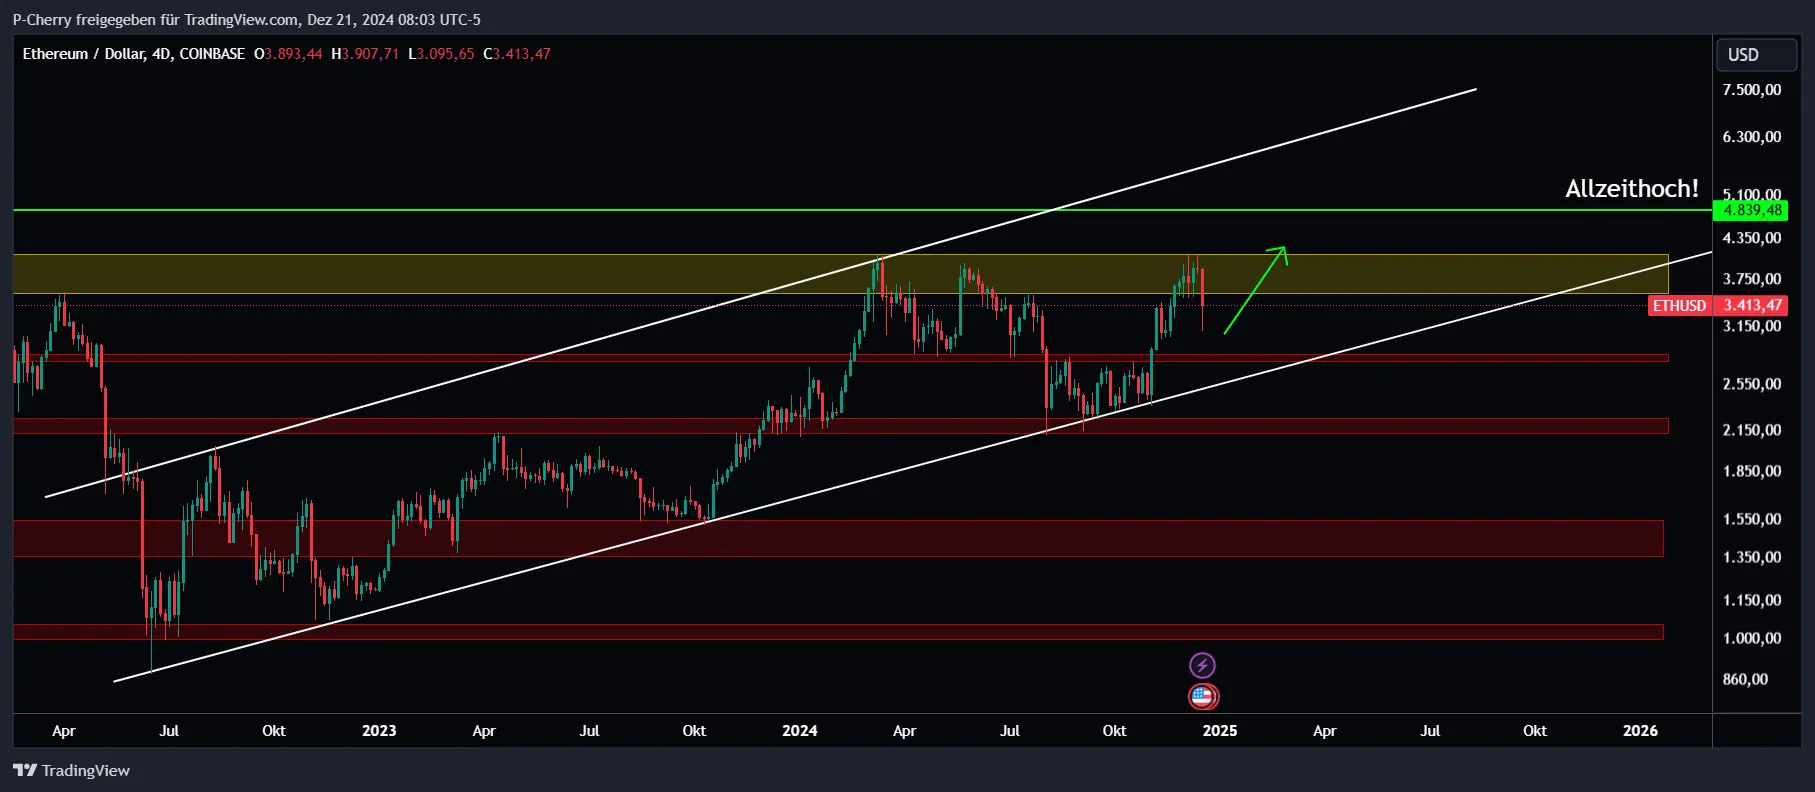Click the low value L3.095,65
1815x792 pixels.
441,54
